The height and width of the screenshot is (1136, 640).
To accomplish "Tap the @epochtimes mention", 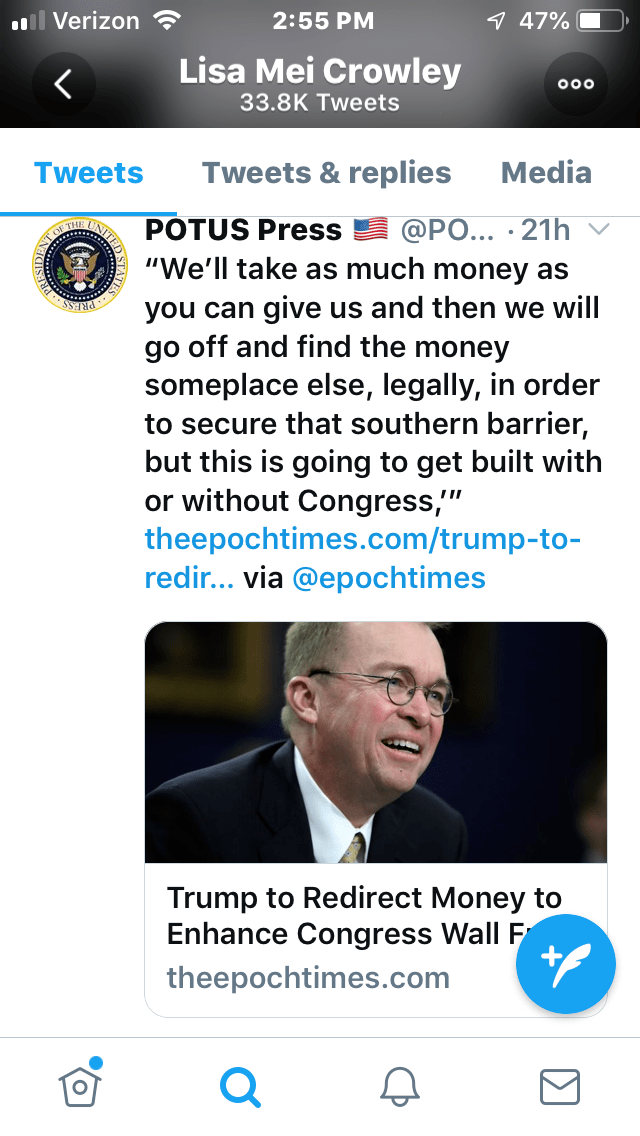I will pyautogui.click(x=388, y=578).
